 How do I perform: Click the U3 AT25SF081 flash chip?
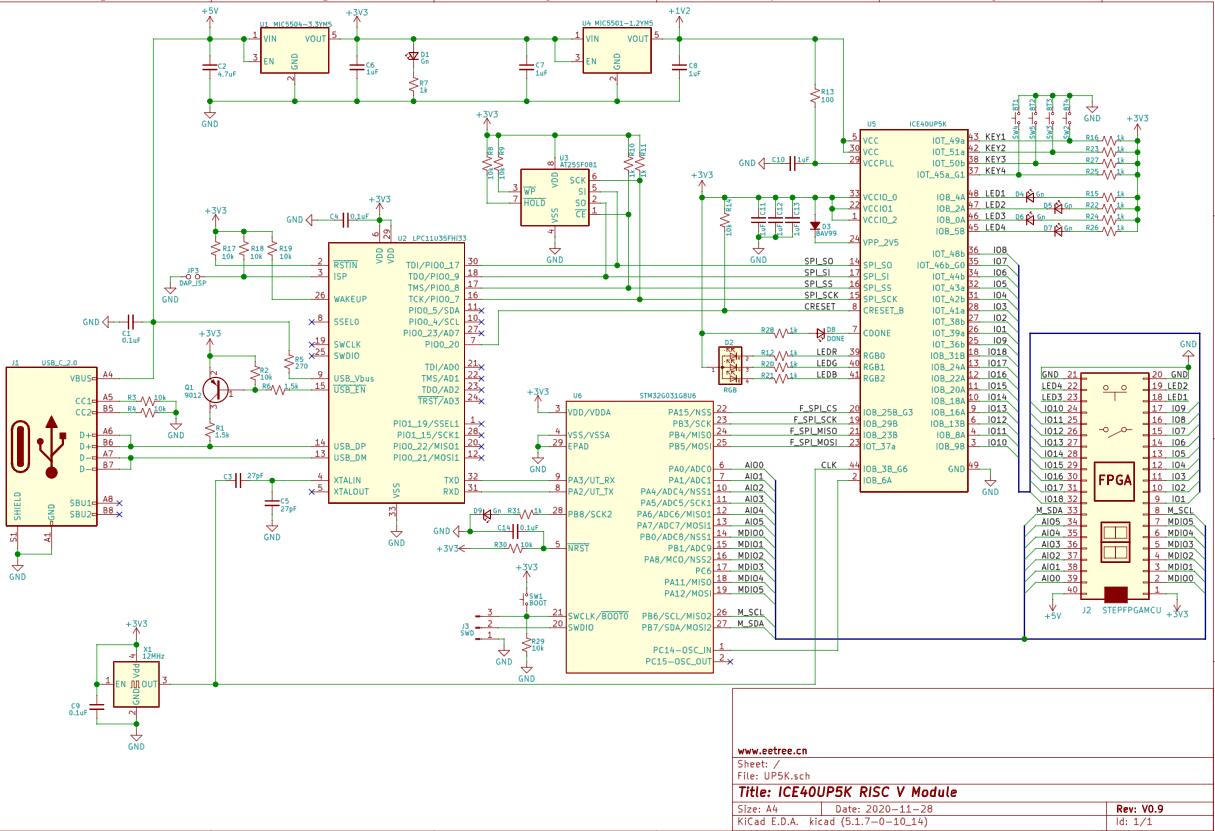pos(554,197)
